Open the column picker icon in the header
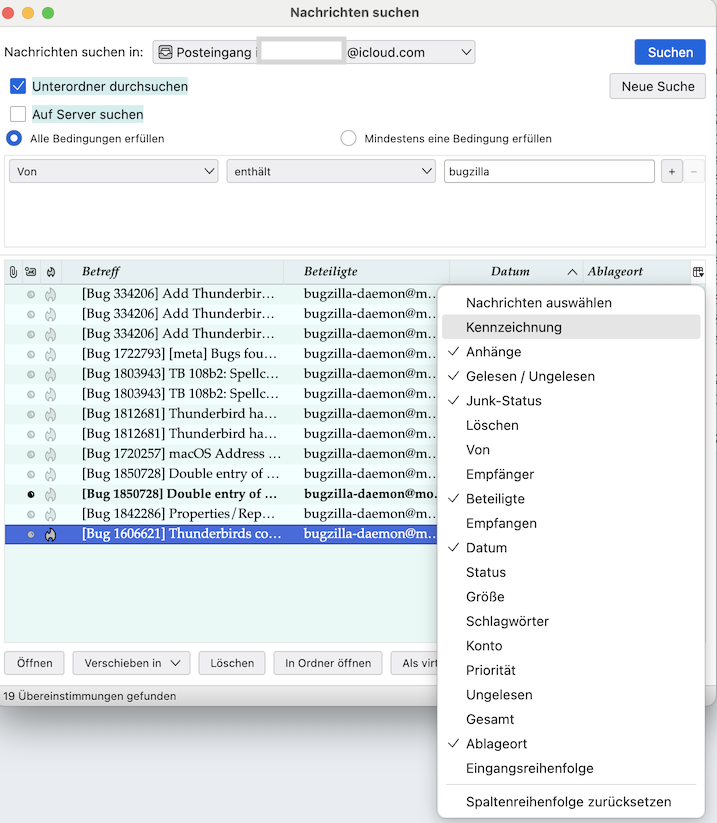 pyautogui.click(x=697, y=272)
